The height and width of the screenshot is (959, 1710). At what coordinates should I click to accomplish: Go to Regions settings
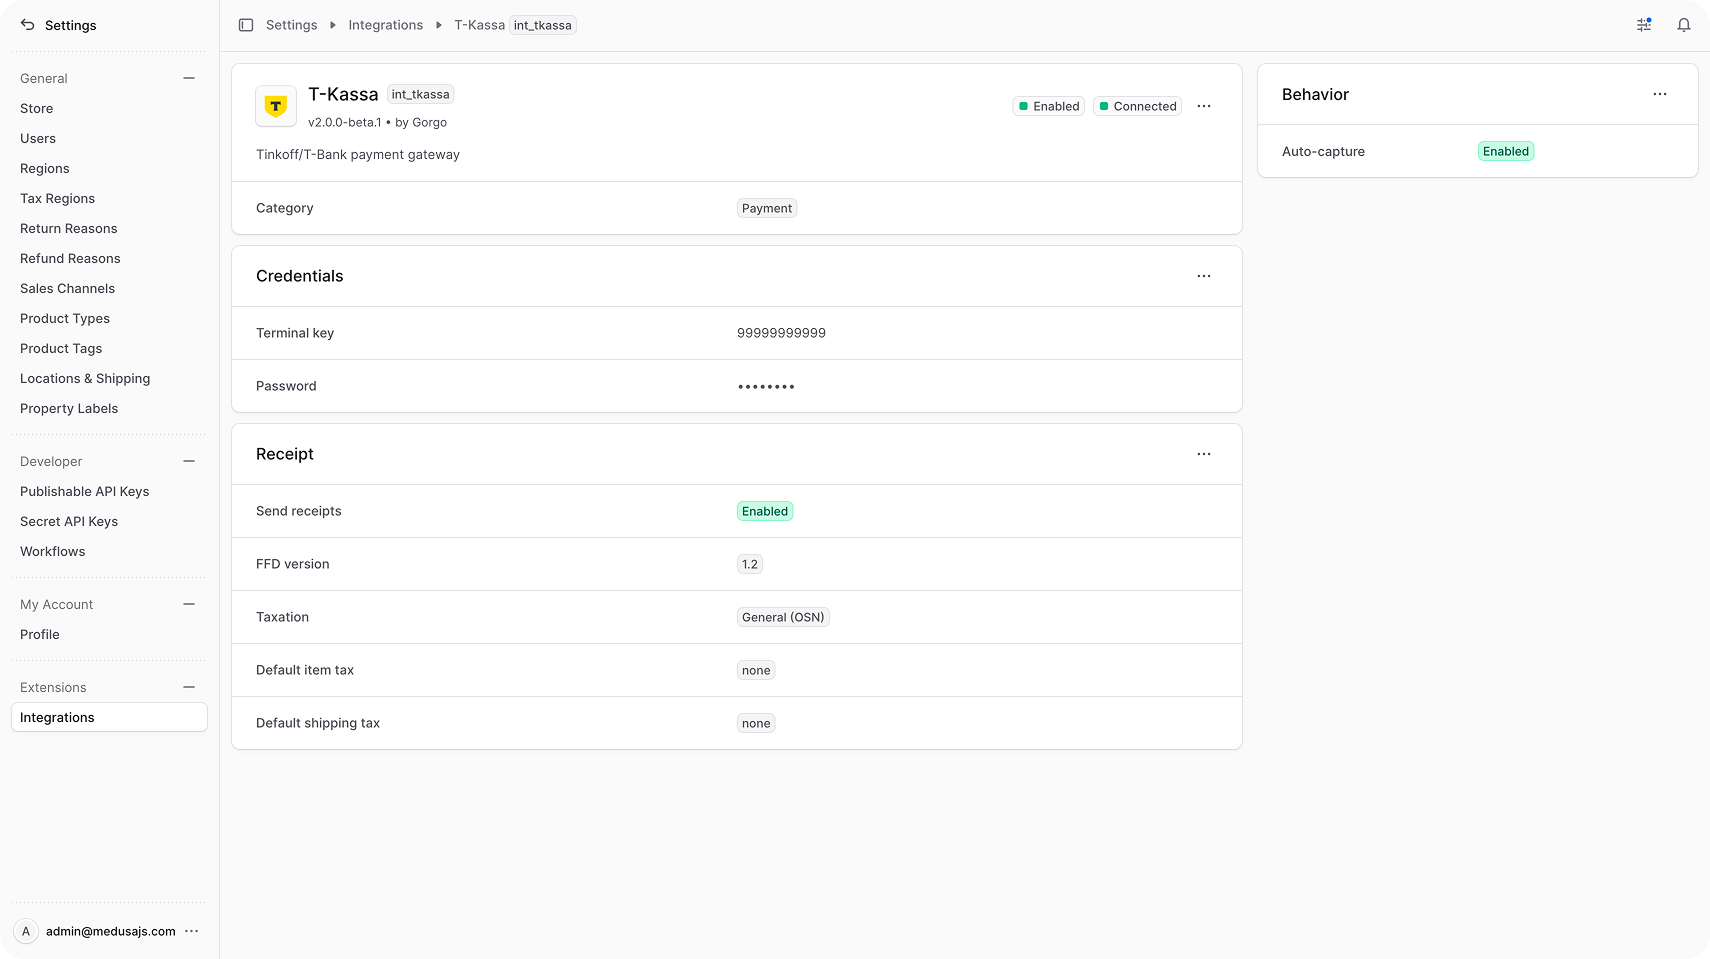click(x=109, y=168)
